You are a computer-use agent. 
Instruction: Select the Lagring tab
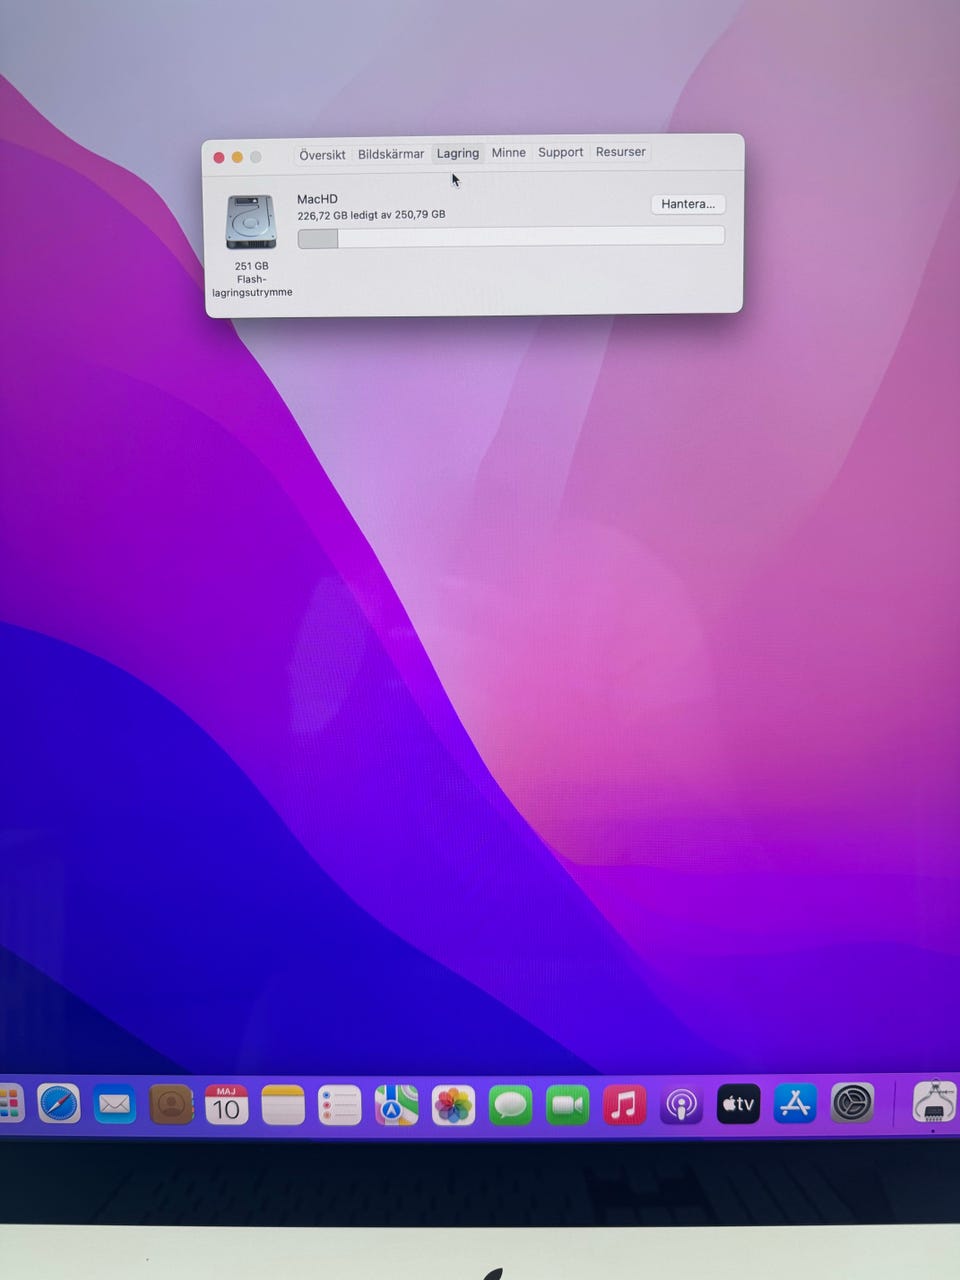pos(458,153)
